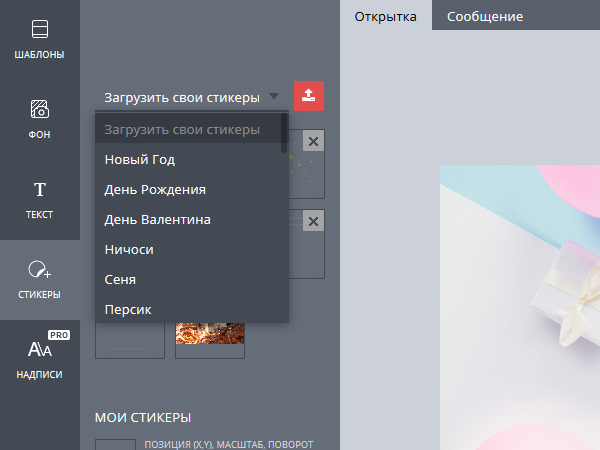The height and width of the screenshot is (450, 600).
Task: Choose Загрузить свои стикеры in list
Action: 188,129
